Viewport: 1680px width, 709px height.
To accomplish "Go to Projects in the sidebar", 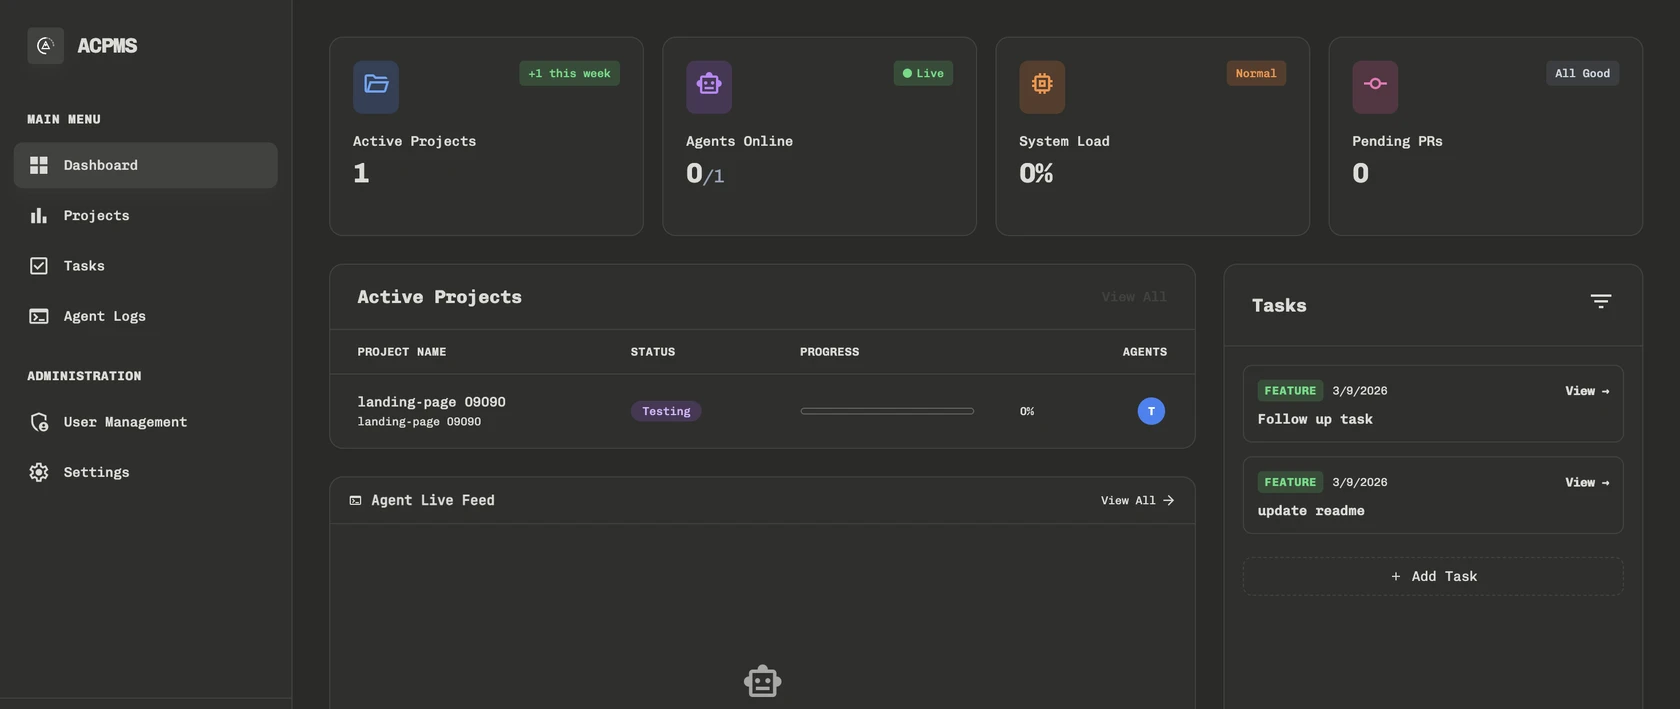I will (x=96, y=216).
